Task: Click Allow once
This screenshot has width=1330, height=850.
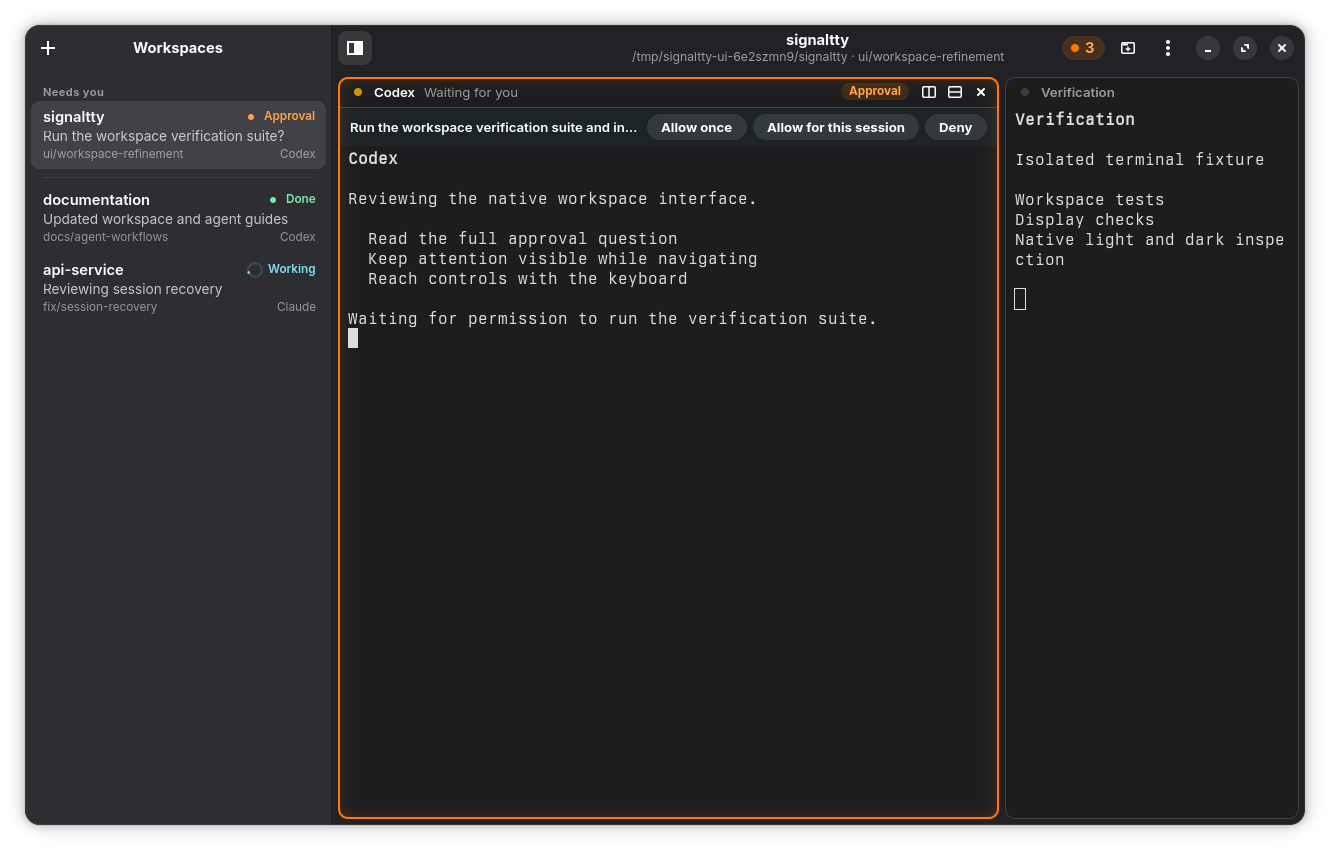Action: click(x=697, y=127)
